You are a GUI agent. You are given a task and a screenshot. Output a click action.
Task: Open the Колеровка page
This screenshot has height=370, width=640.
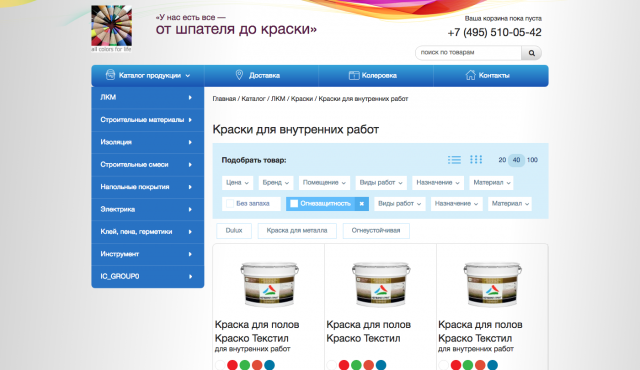376,75
